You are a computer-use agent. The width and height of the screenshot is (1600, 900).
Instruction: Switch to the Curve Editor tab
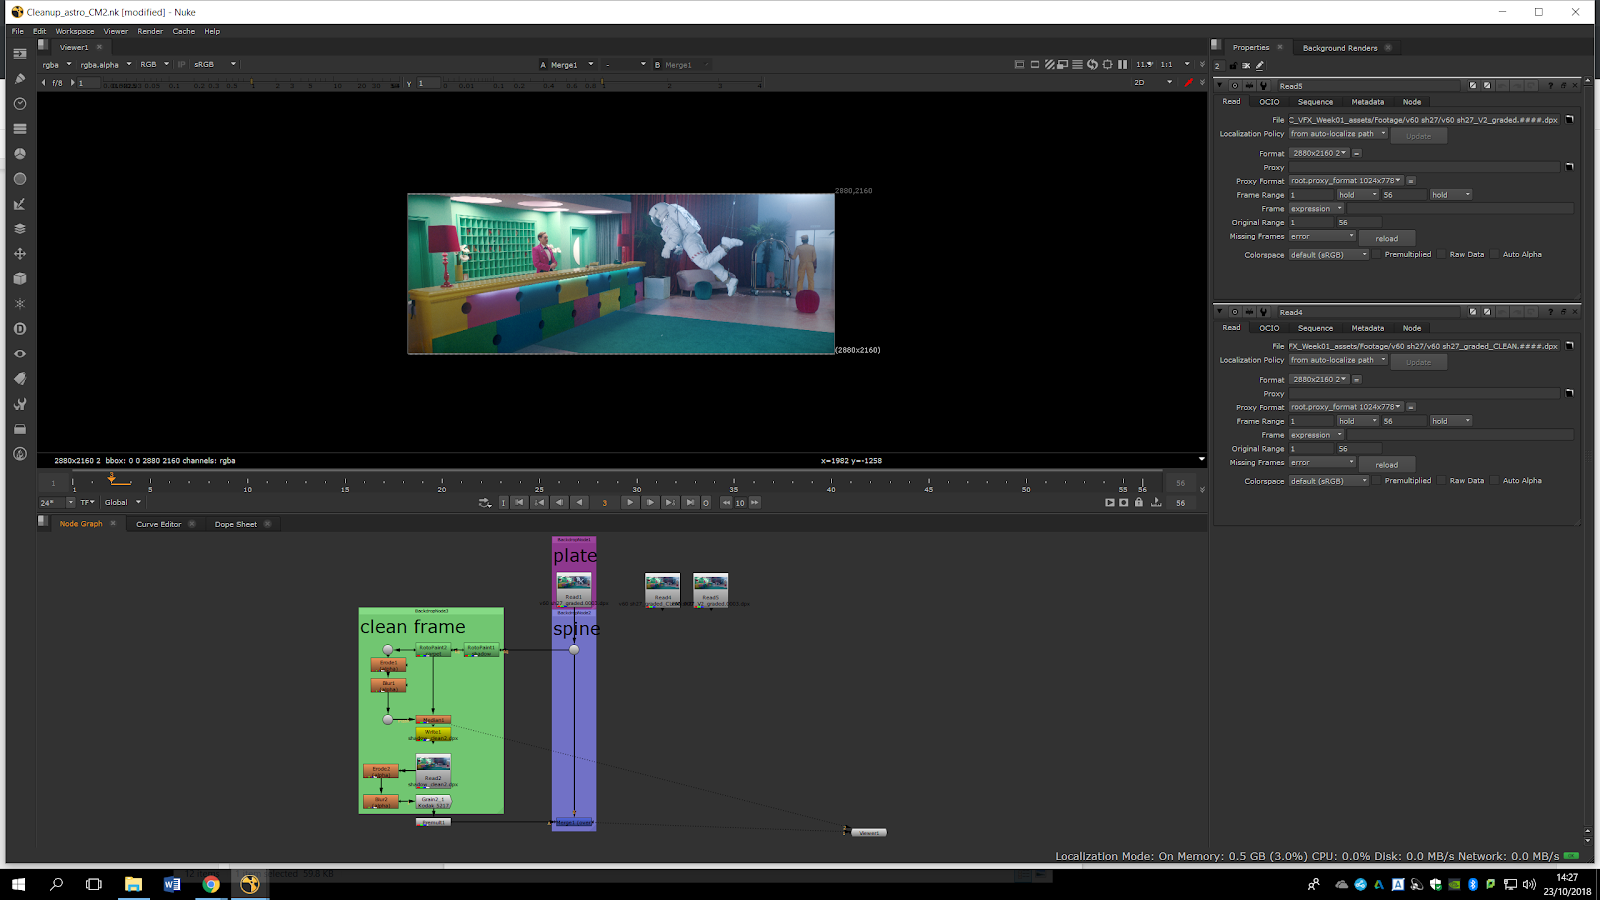158,524
